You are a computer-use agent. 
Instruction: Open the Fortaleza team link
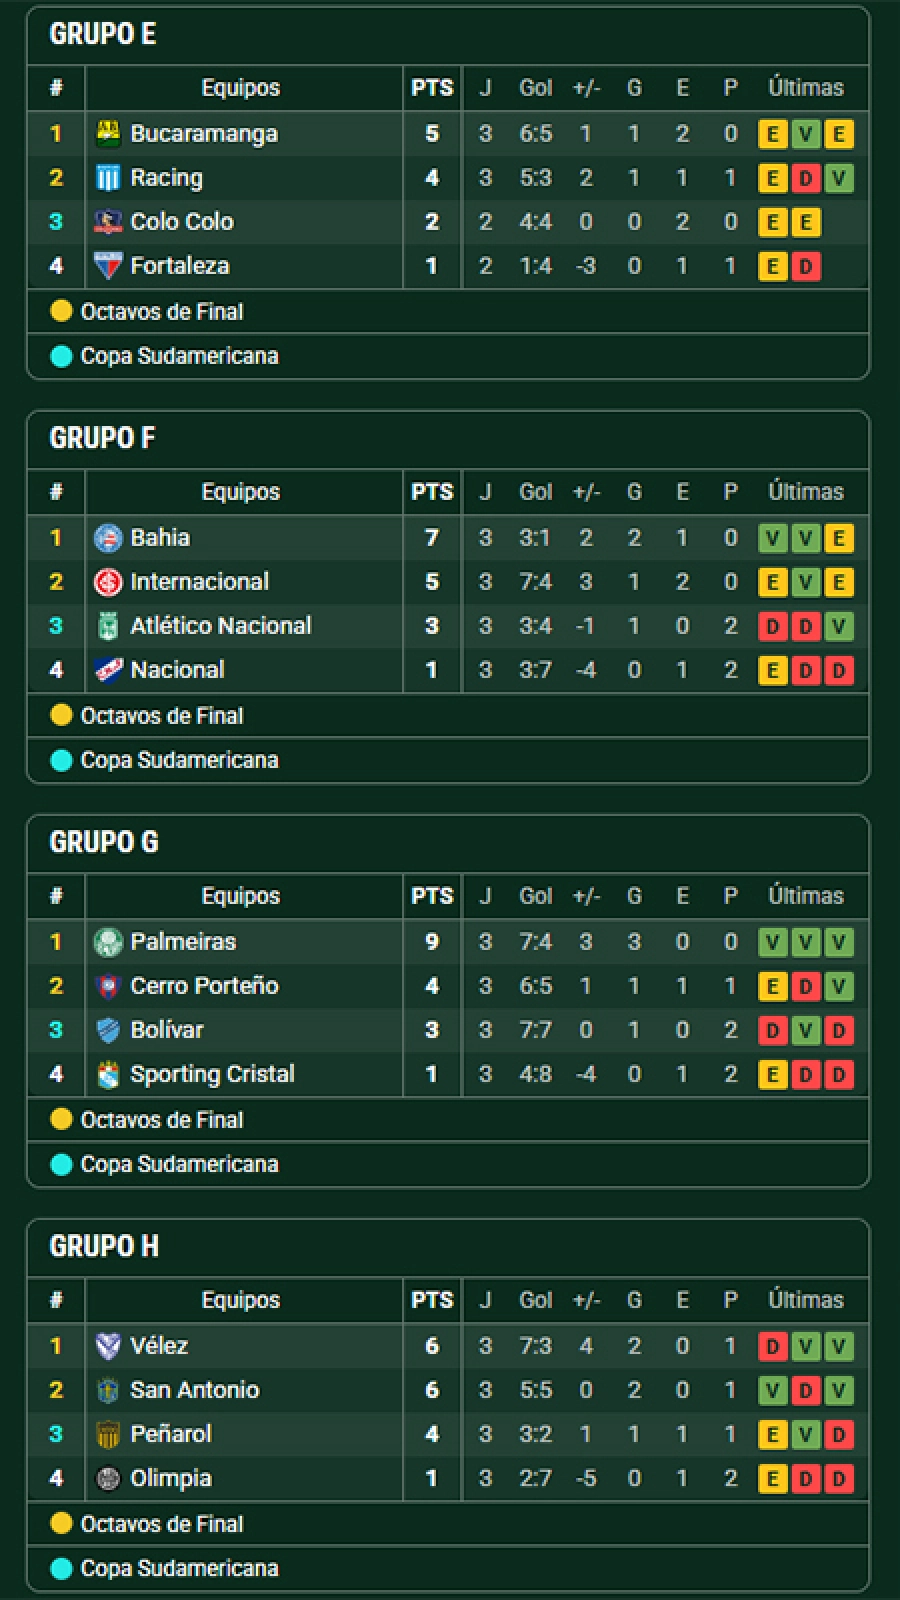click(180, 266)
